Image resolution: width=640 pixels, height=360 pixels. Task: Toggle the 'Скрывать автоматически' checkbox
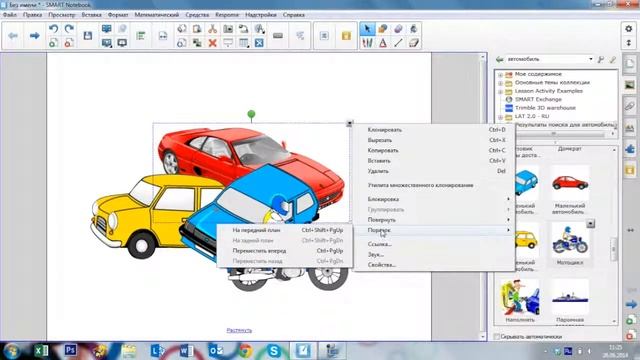[x=497, y=337]
